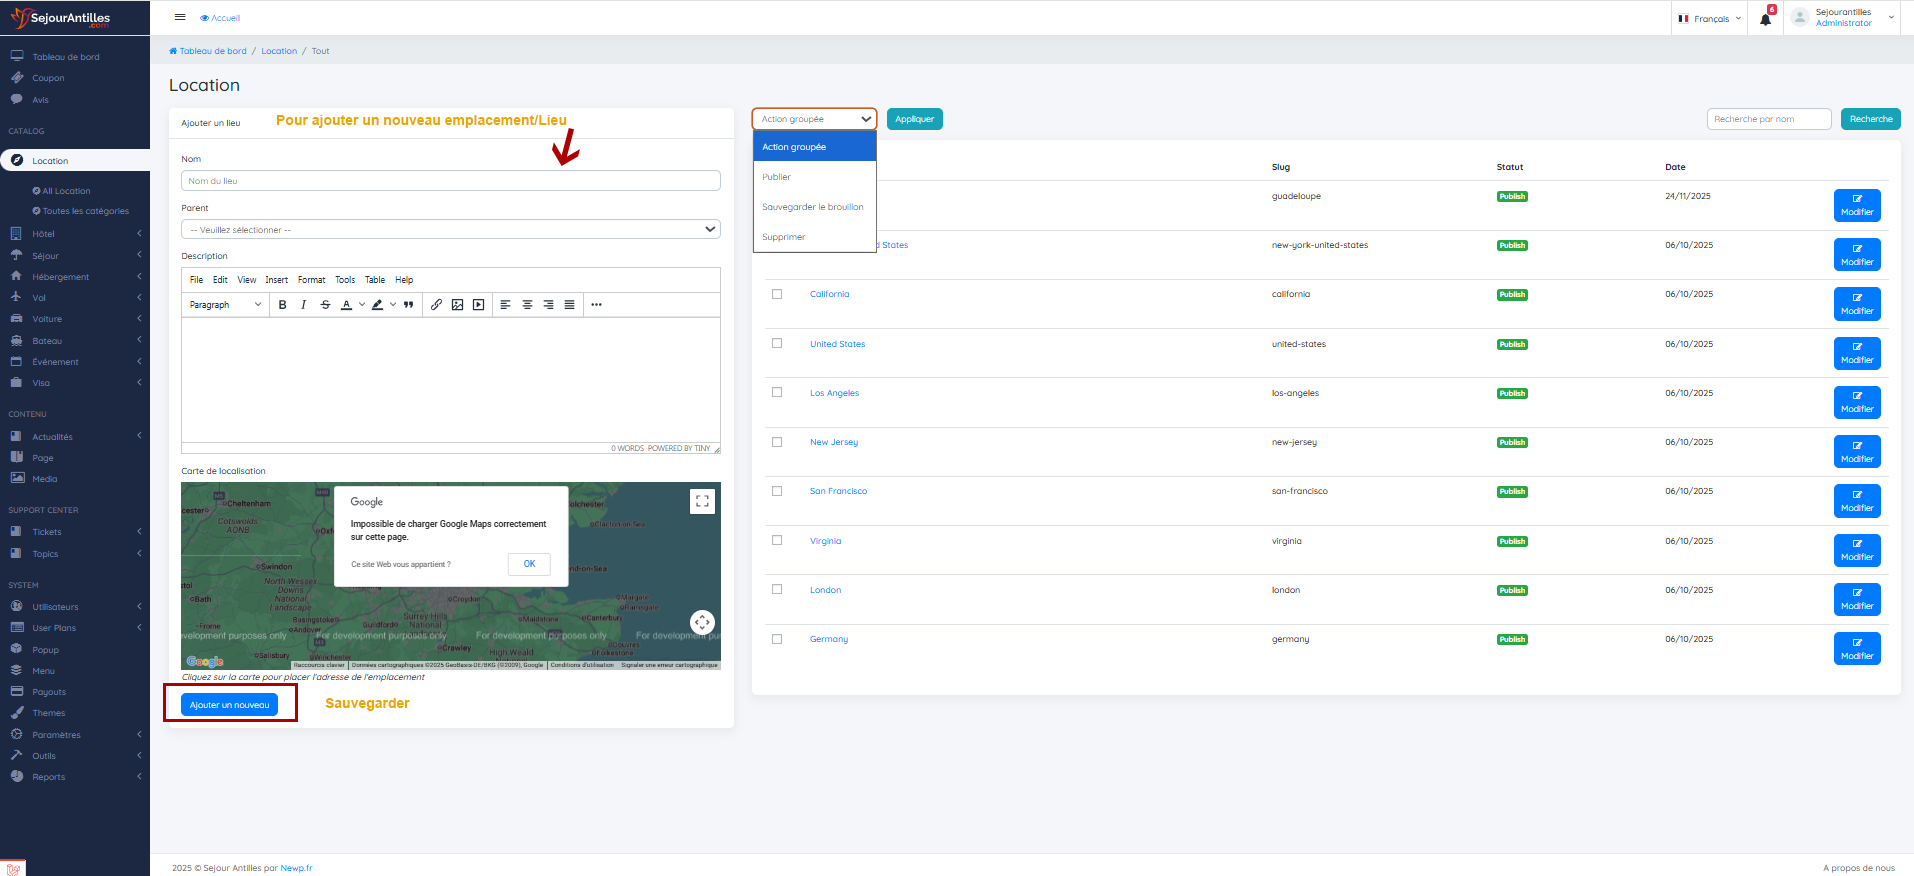Check the box next to Germany

click(777, 639)
